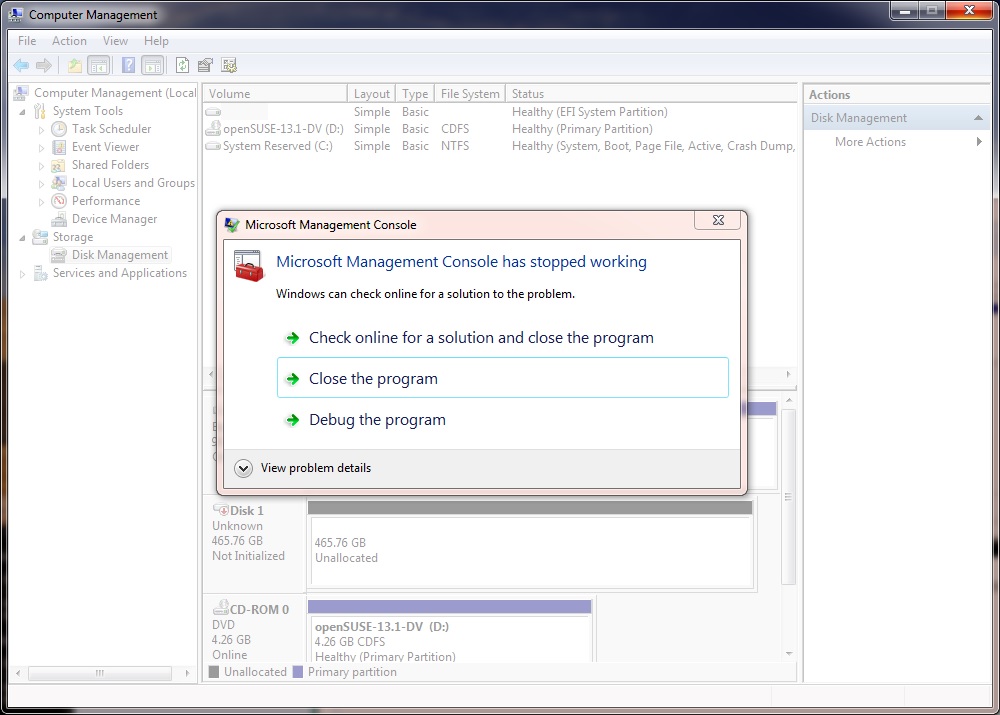Click the disk view vertical scrollbar thumb
Image resolution: width=1000 pixels, height=715 pixels.
(x=788, y=497)
